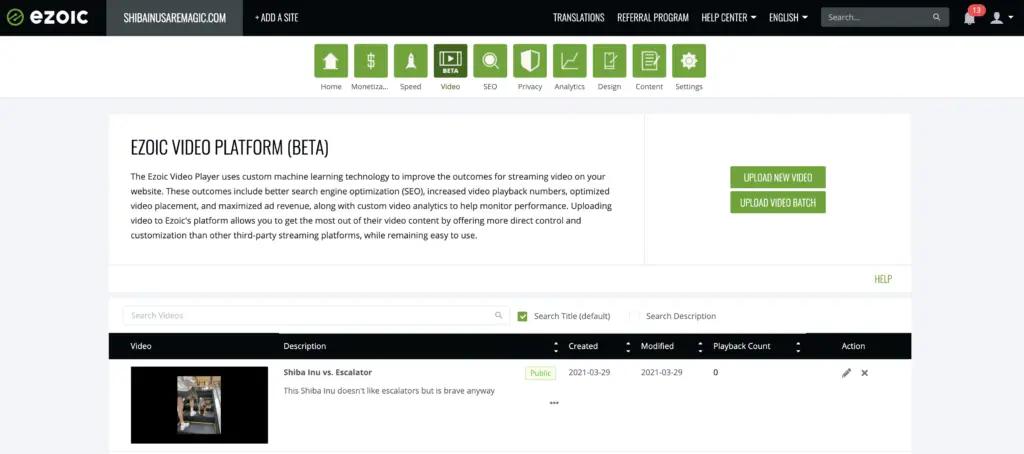Select the Video BETA icon
The width and height of the screenshot is (1024, 454).
point(451,61)
